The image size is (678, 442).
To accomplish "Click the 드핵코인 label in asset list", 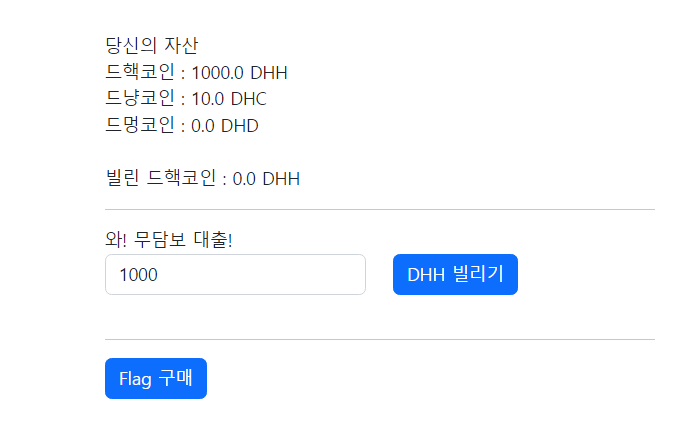I will coord(140,72).
